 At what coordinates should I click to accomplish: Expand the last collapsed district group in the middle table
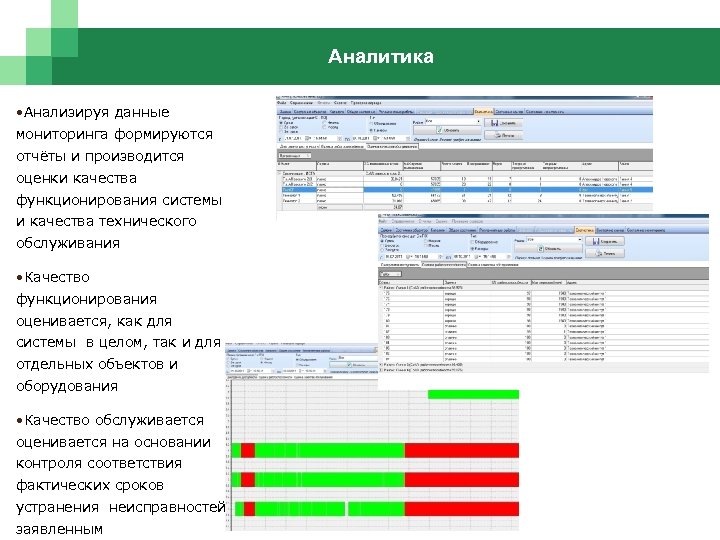coord(381,370)
